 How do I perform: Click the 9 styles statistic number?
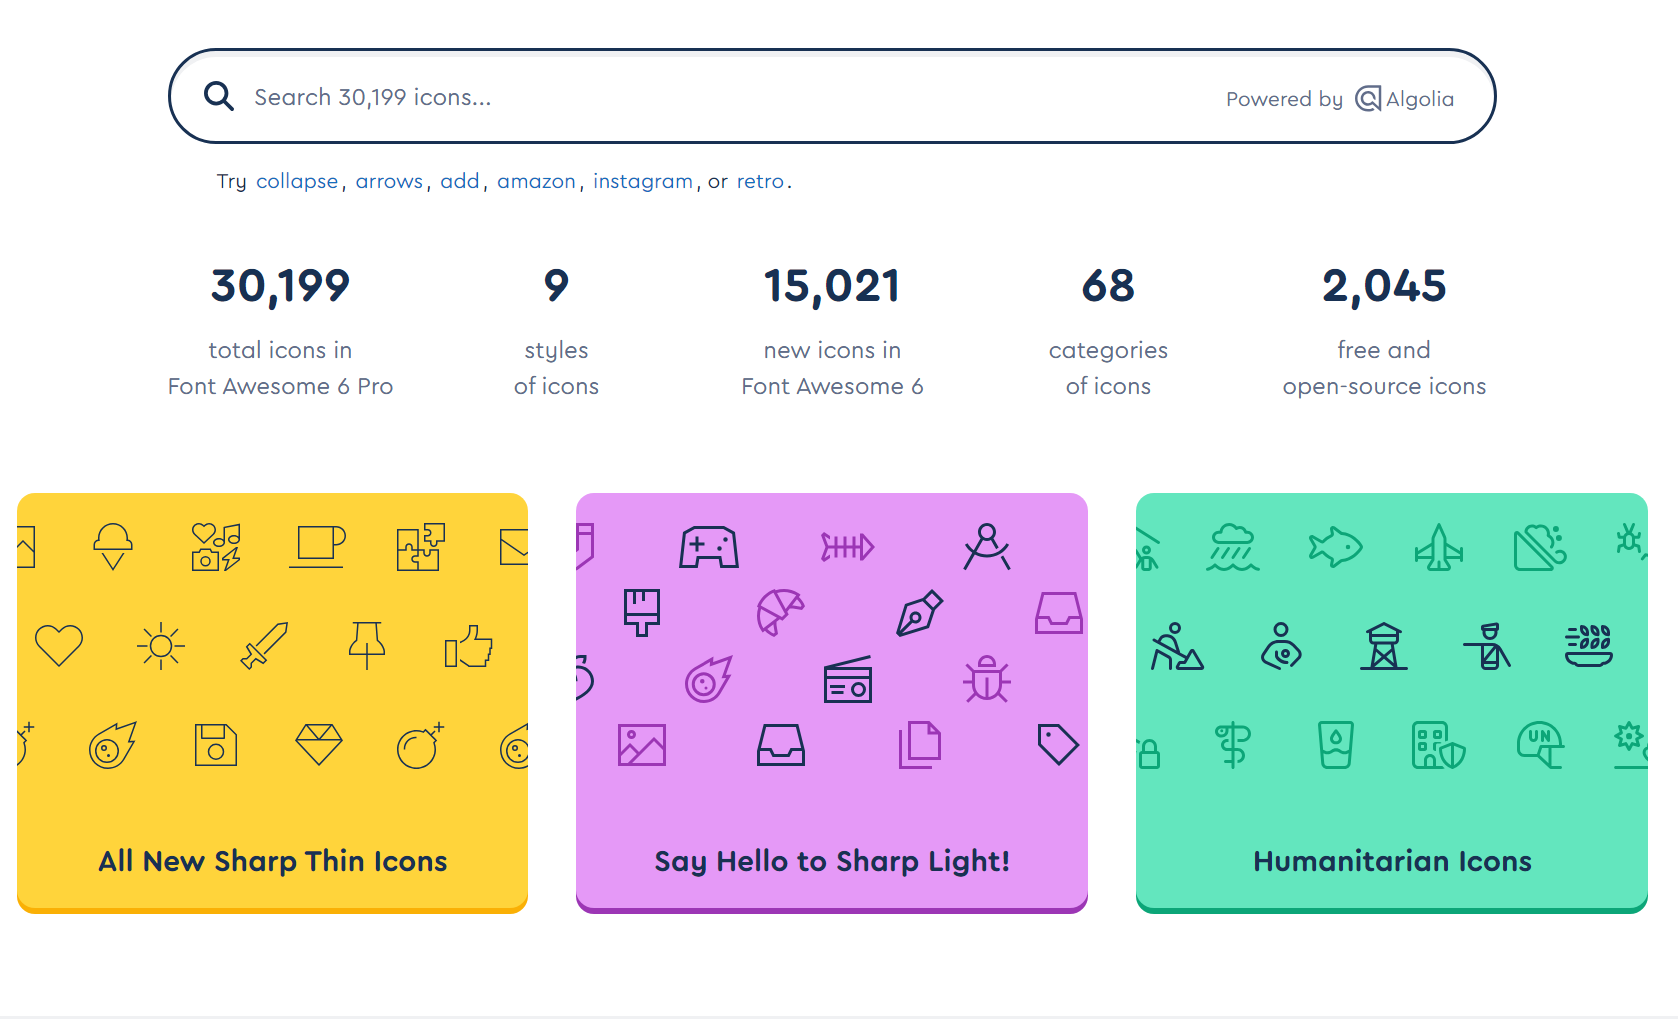pyautogui.click(x=556, y=286)
